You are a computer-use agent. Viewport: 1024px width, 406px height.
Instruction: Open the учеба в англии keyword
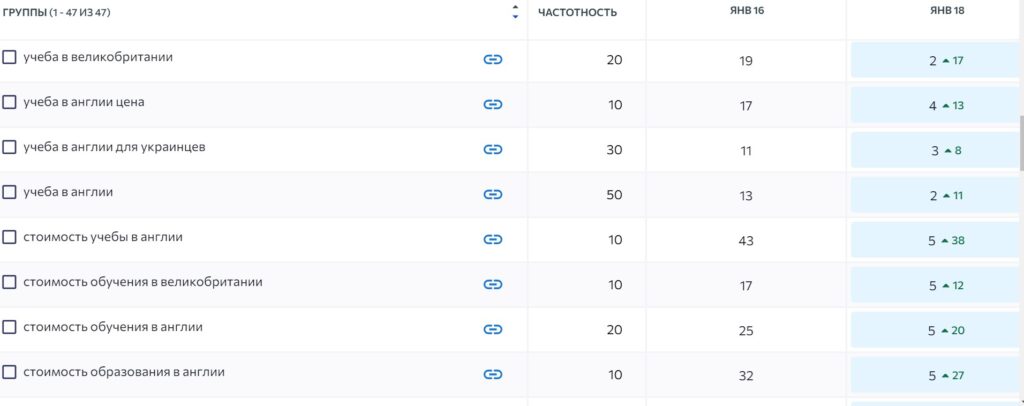click(x=68, y=193)
